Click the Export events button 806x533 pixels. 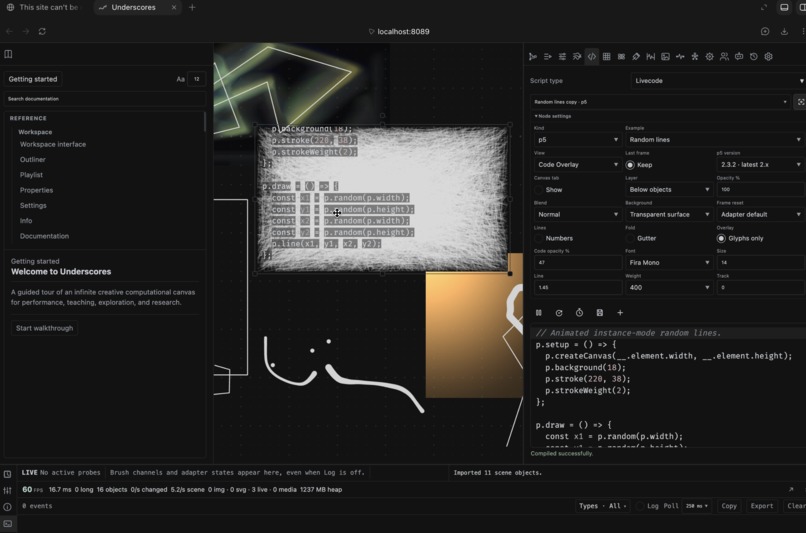761,506
